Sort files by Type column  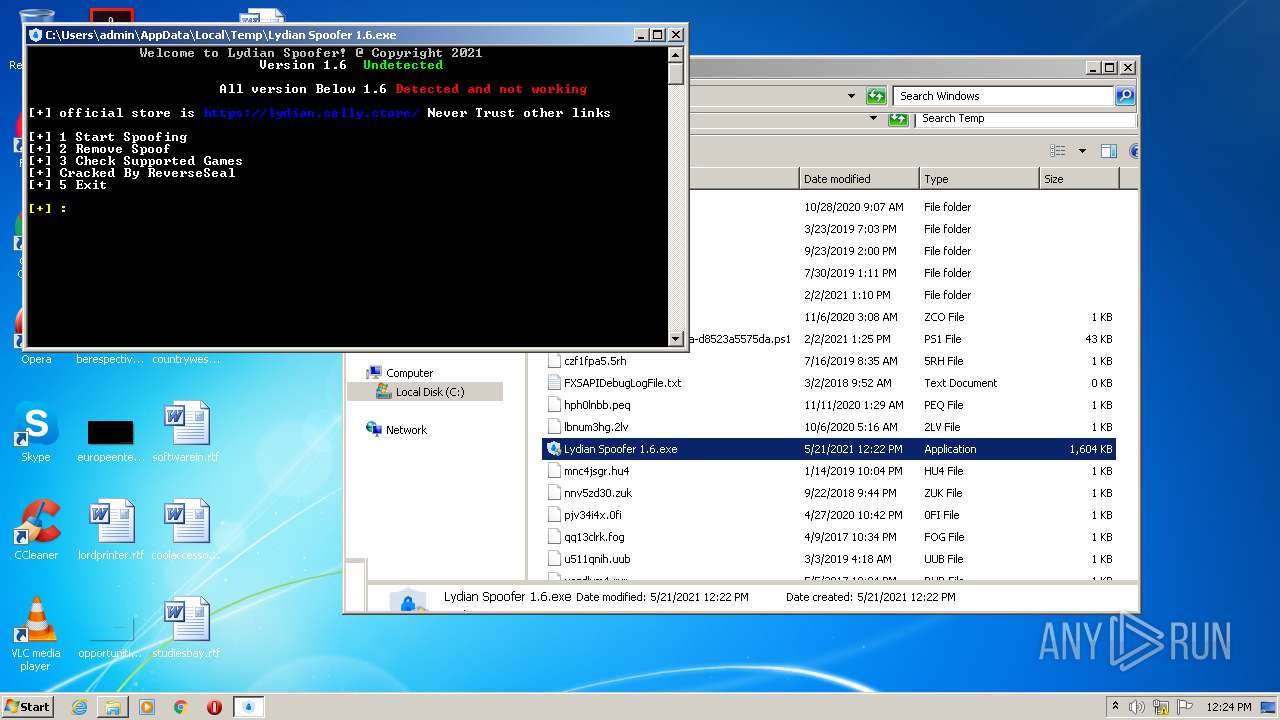click(979, 179)
